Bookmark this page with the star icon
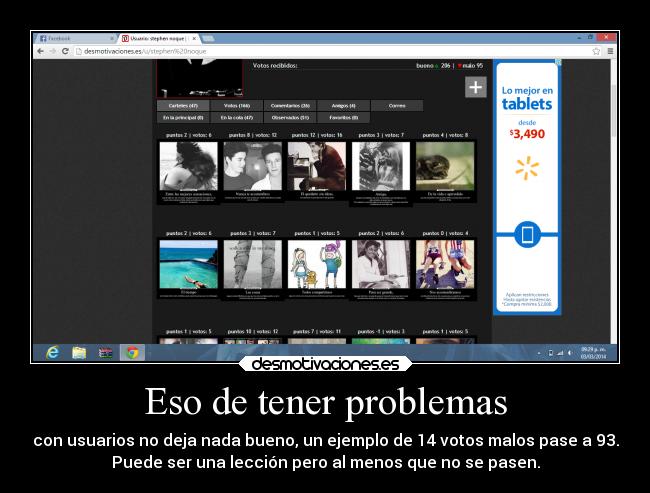This screenshot has width=650, height=493. point(596,51)
